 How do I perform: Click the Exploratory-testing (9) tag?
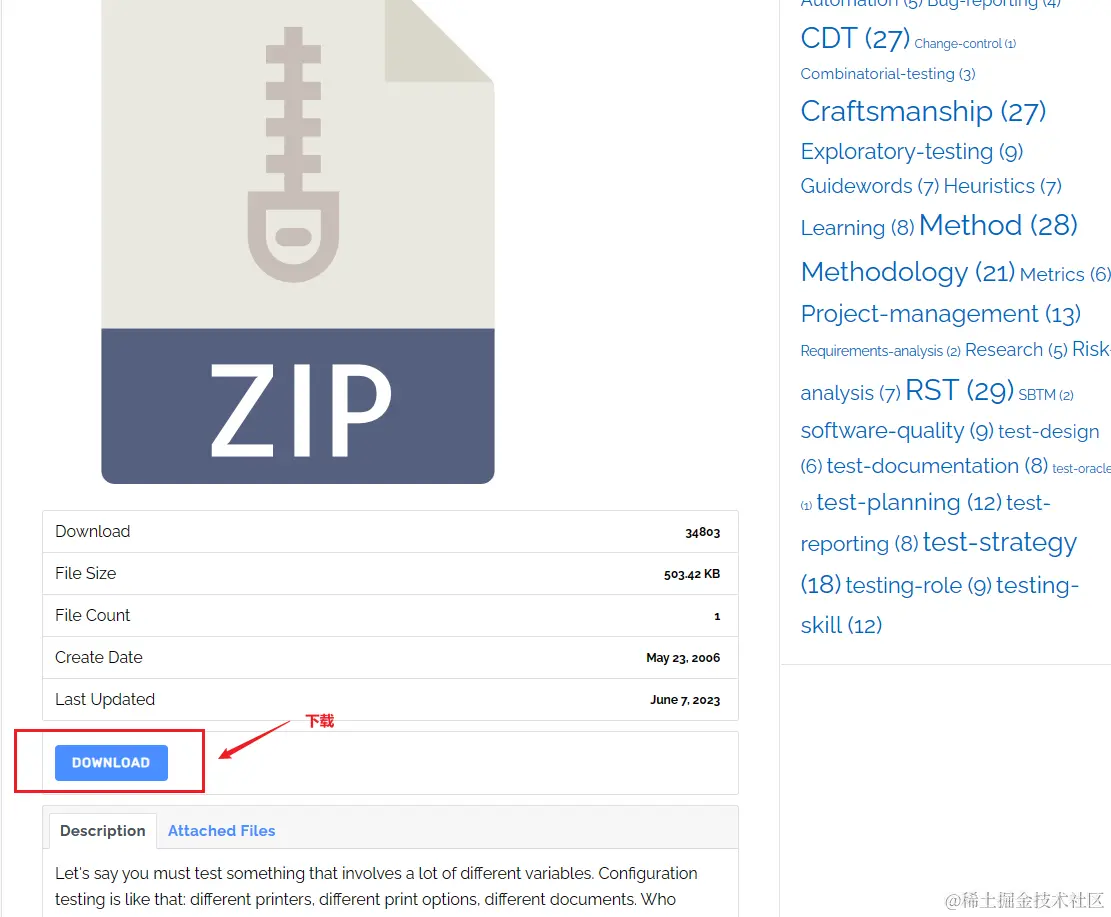tap(911, 152)
